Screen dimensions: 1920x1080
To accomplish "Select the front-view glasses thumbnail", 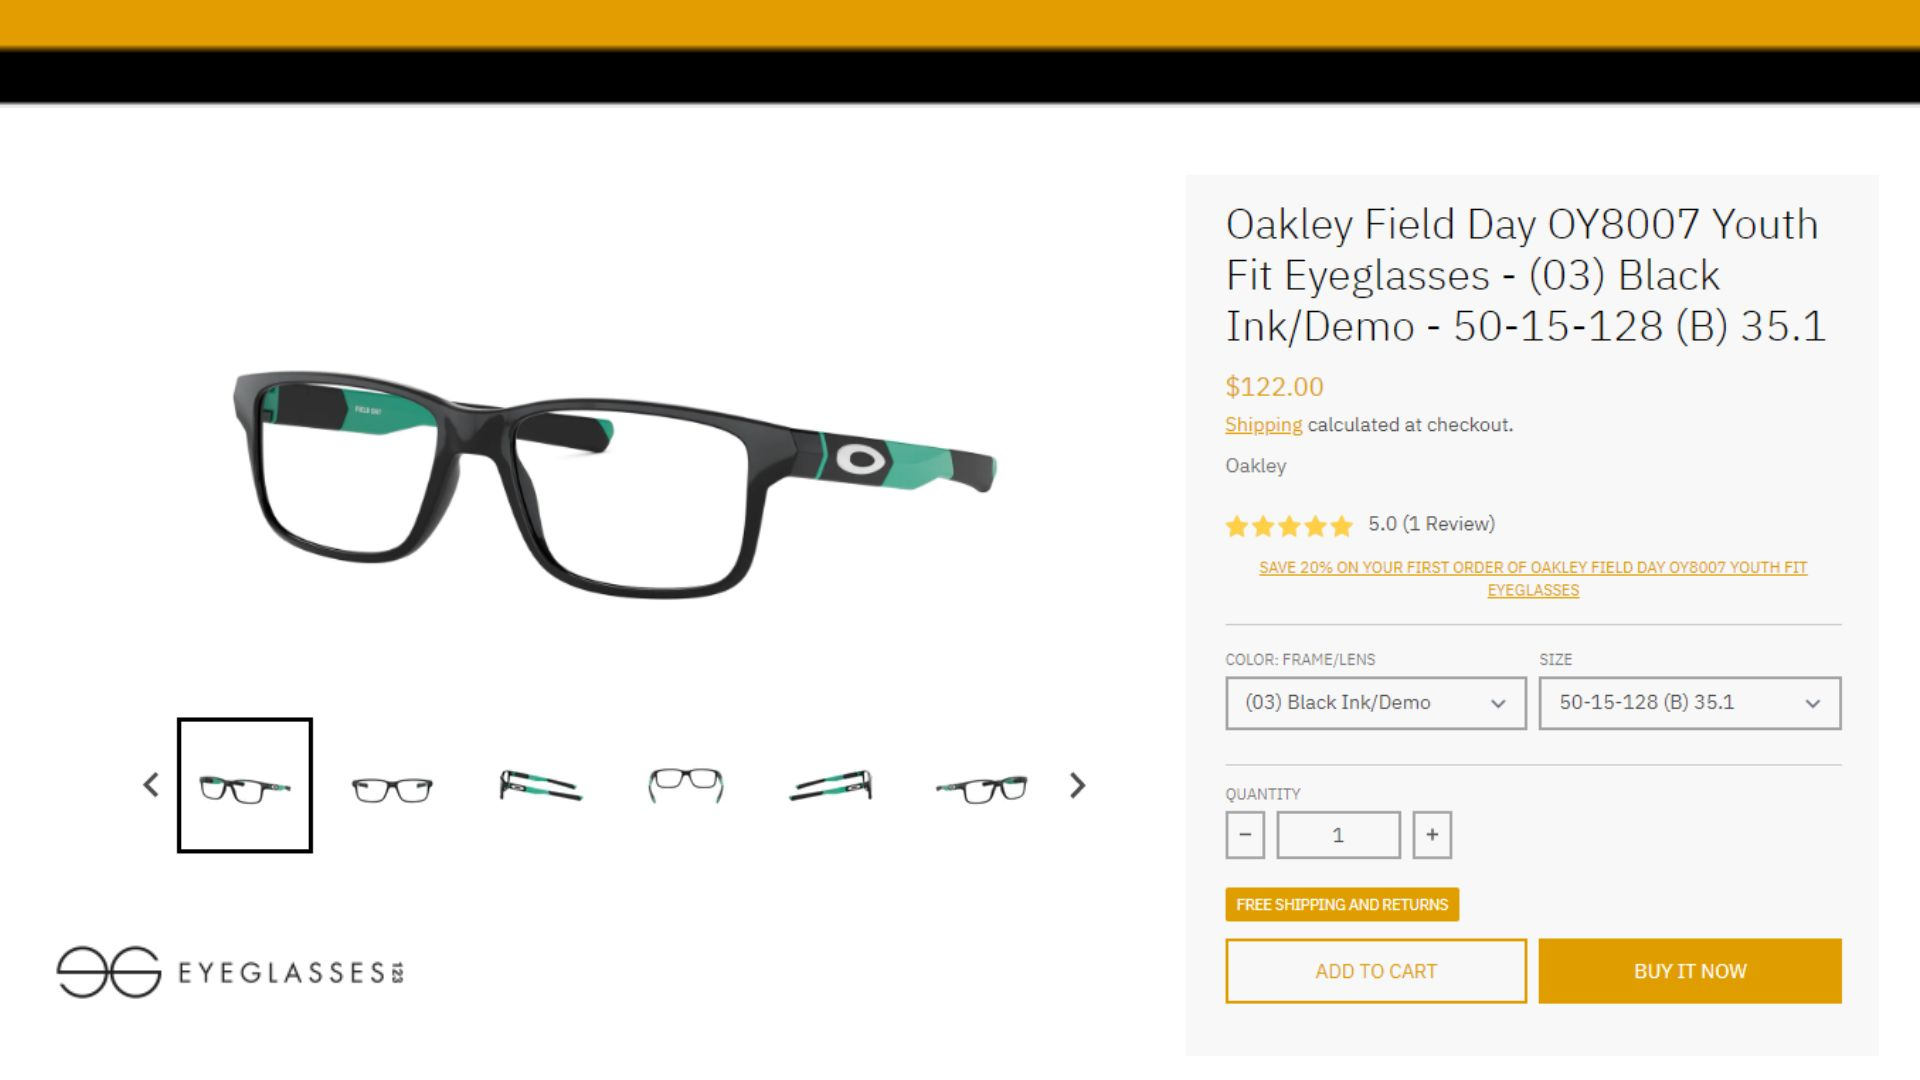I will [x=392, y=788].
